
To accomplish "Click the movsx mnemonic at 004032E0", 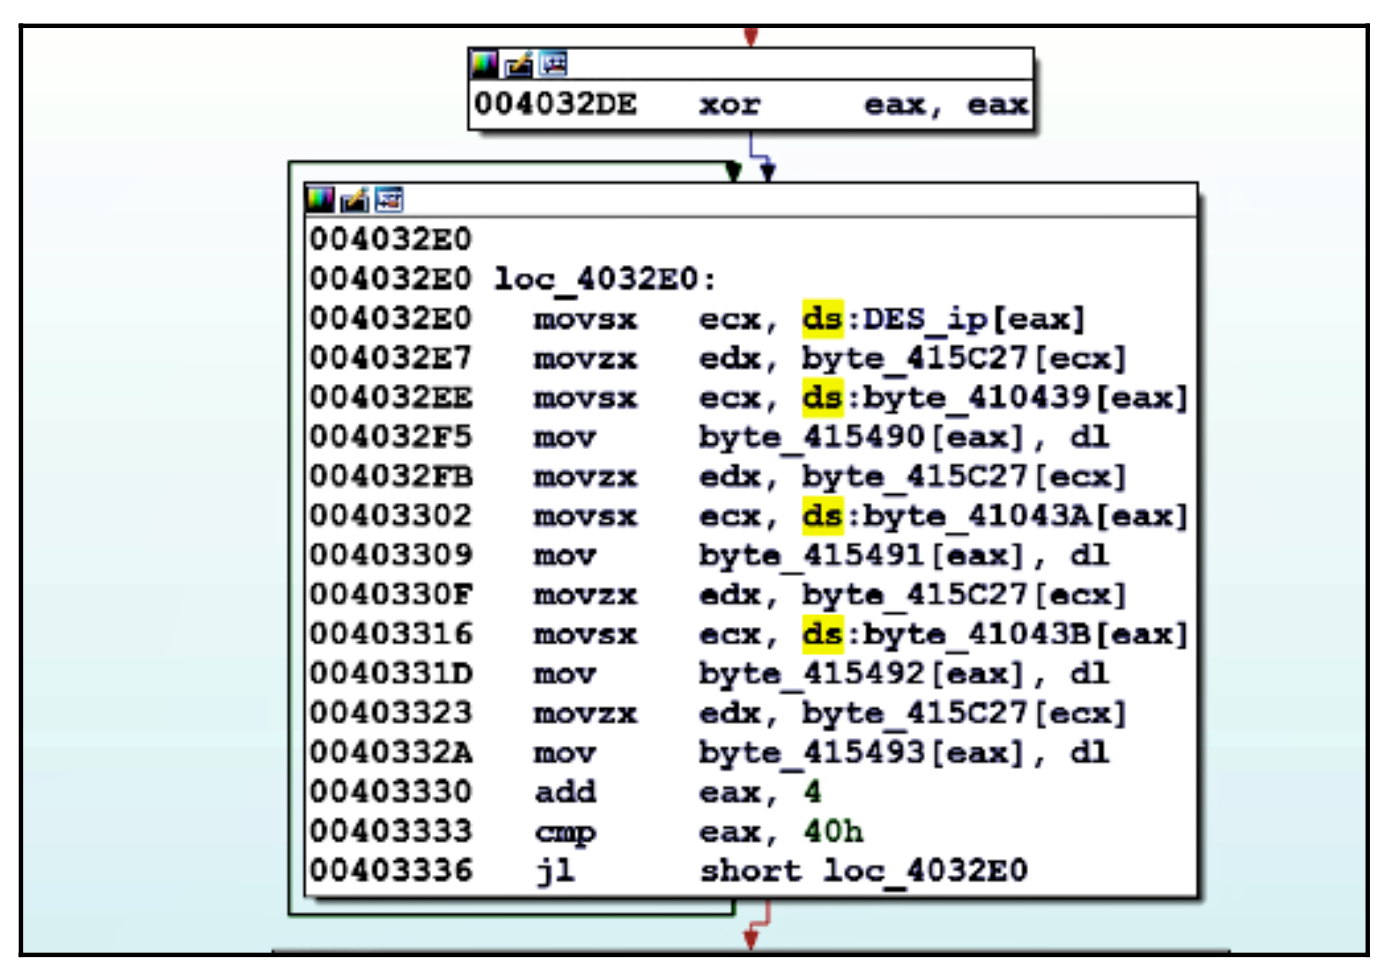I will [585, 320].
